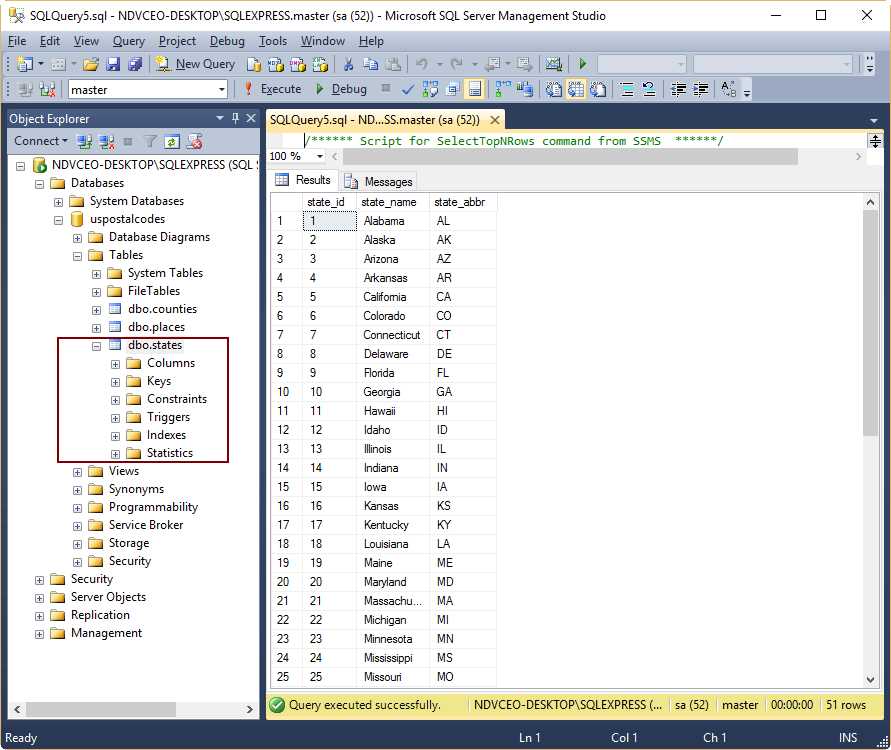
Task: Open the Connect dropdown in Object Explorer
Action: click(x=40, y=141)
